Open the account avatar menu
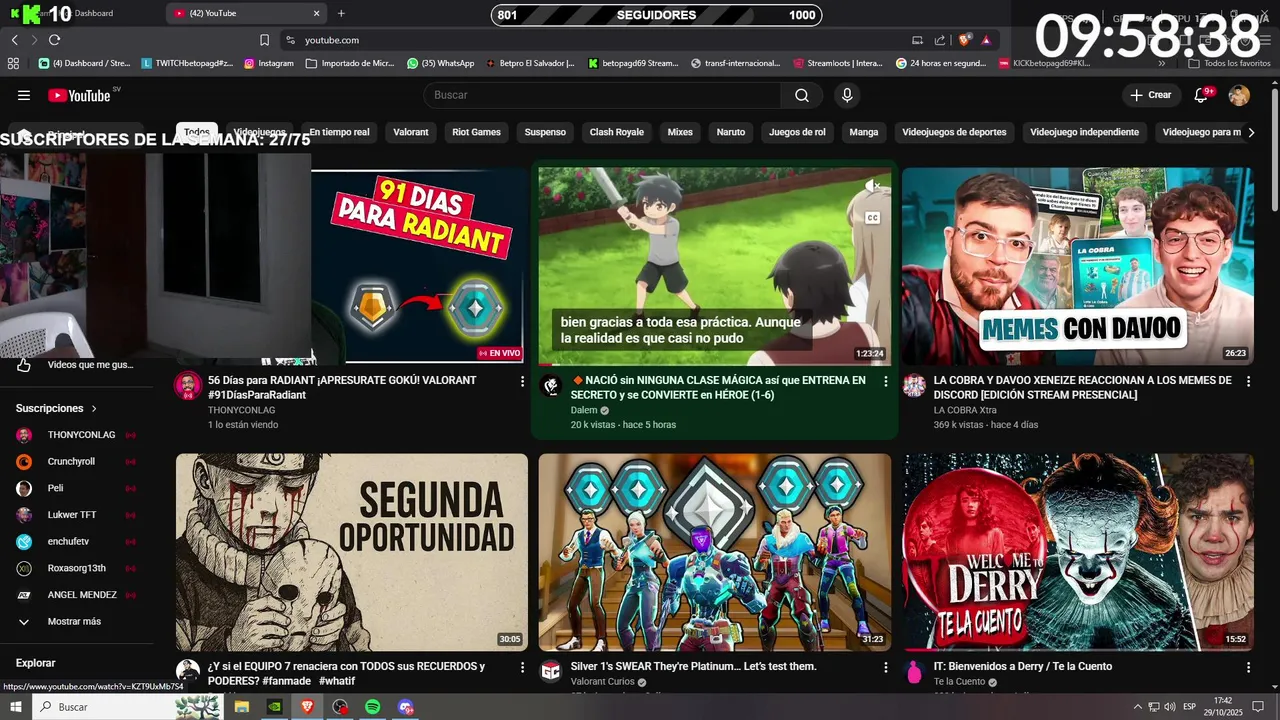 pyautogui.click(x=1239, y=95)
